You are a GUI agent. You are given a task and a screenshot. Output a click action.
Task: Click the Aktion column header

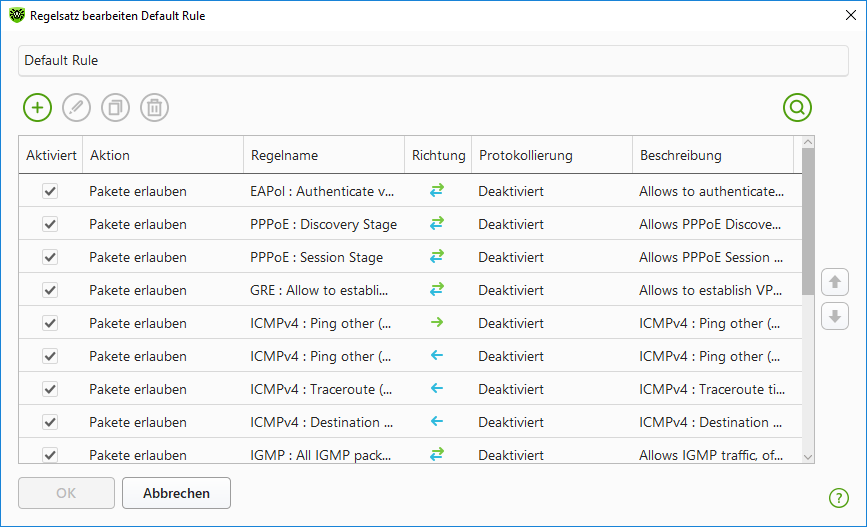click(x=162, y=156)
